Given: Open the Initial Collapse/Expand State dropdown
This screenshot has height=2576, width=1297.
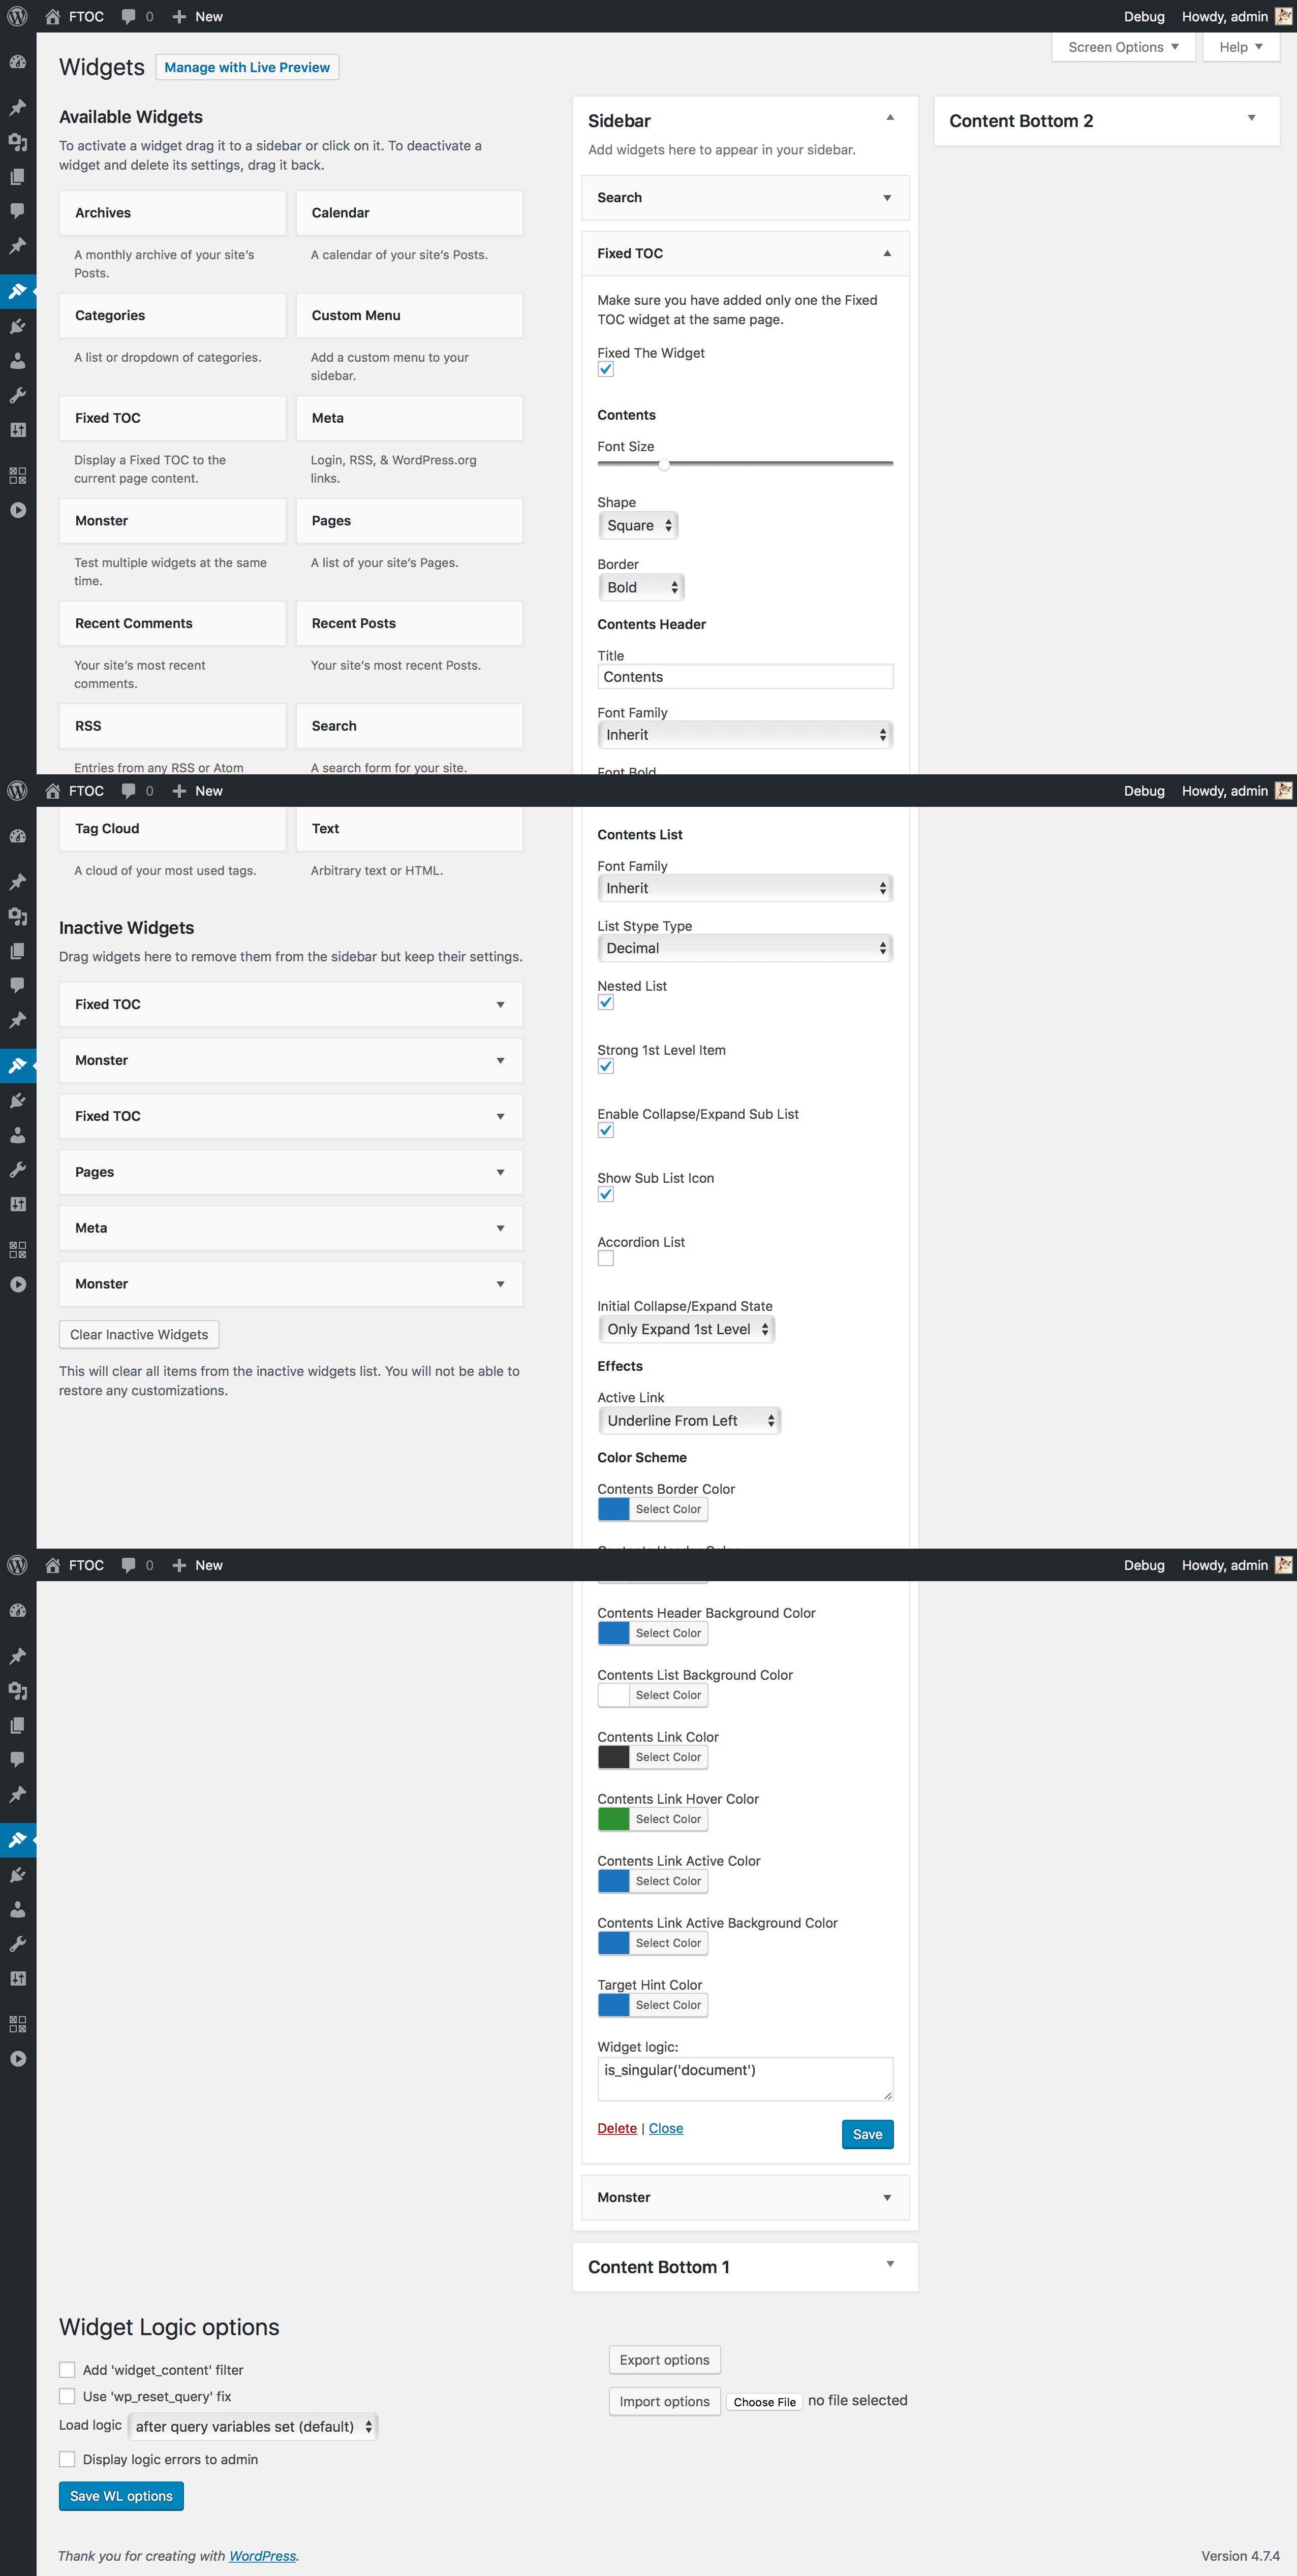Looking at the screenshot, I should [x=686, y=1329].
